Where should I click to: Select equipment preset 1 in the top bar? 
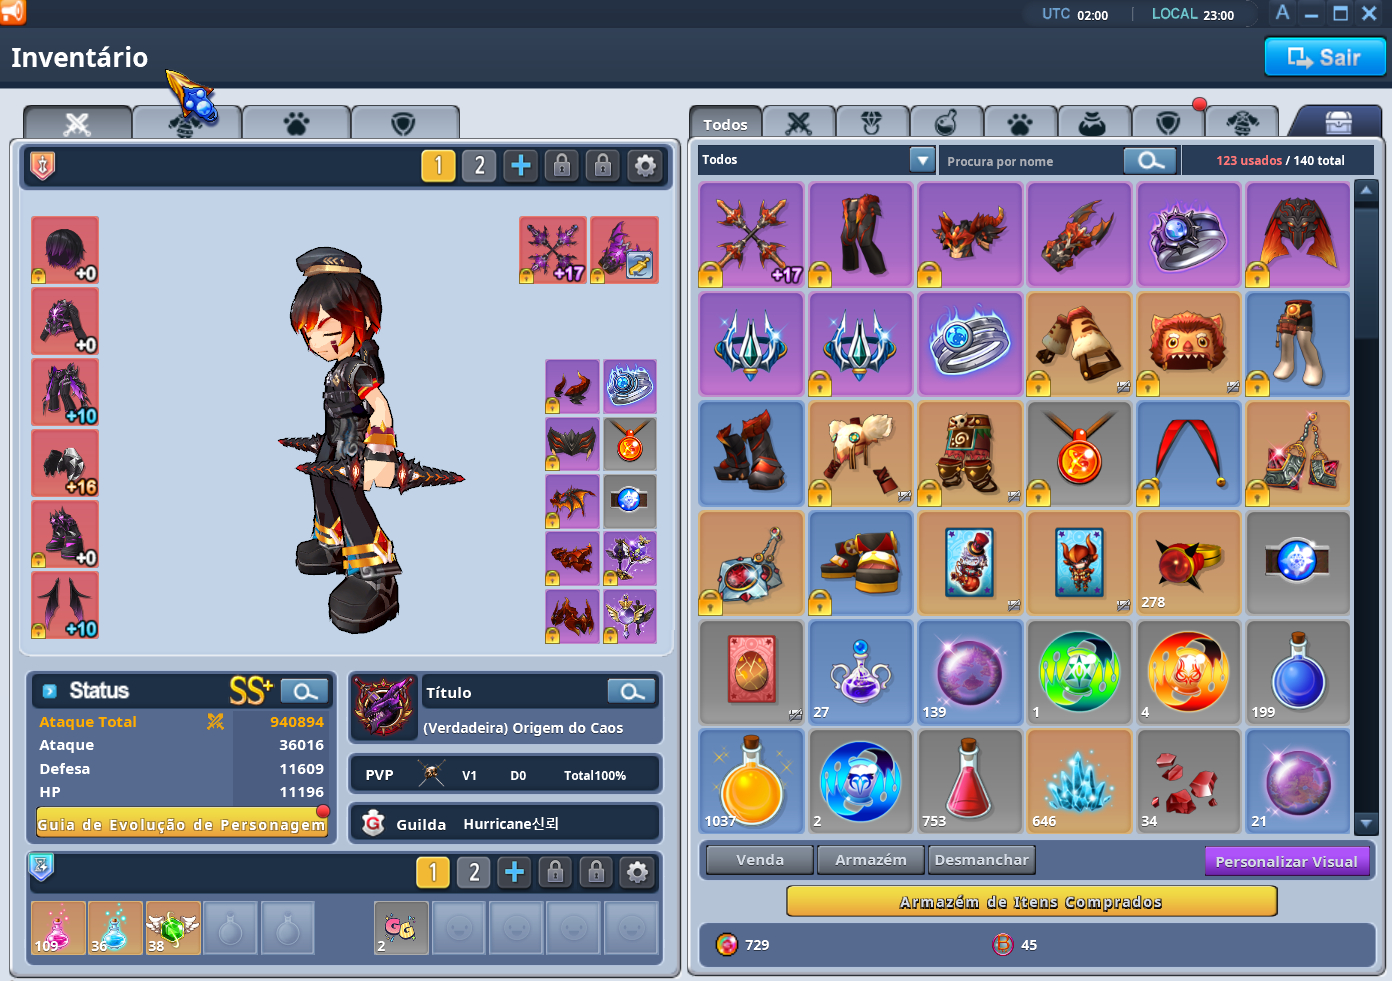pyautogui.click(x=438, y=165)
